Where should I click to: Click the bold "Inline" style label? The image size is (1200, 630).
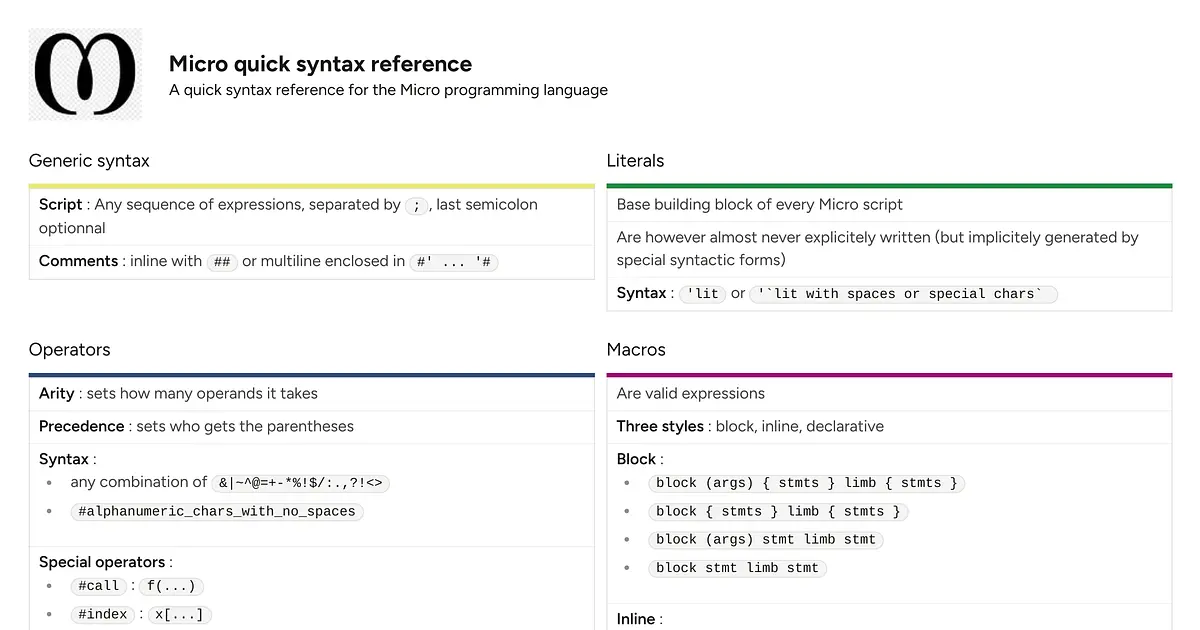pos(636,619)
